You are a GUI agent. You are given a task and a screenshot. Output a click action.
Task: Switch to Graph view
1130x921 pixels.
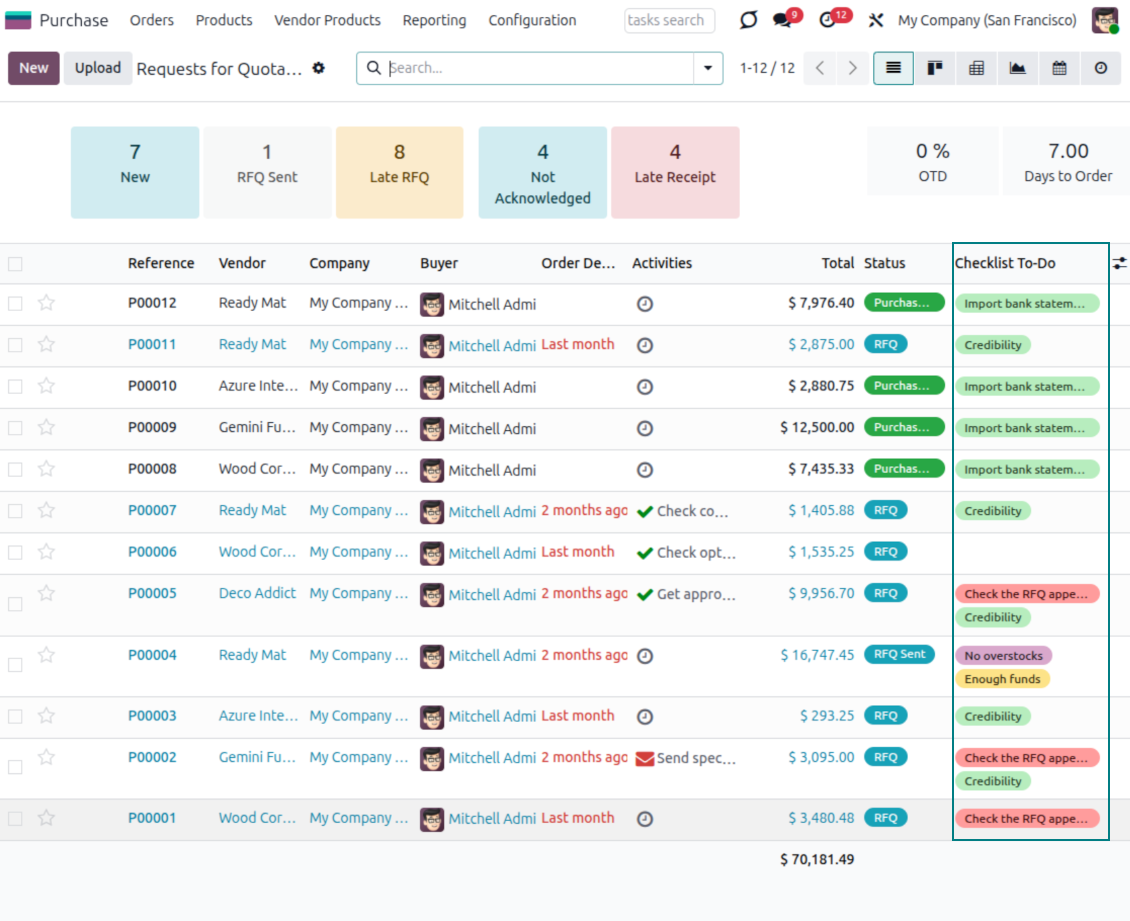pos(1017,68)
